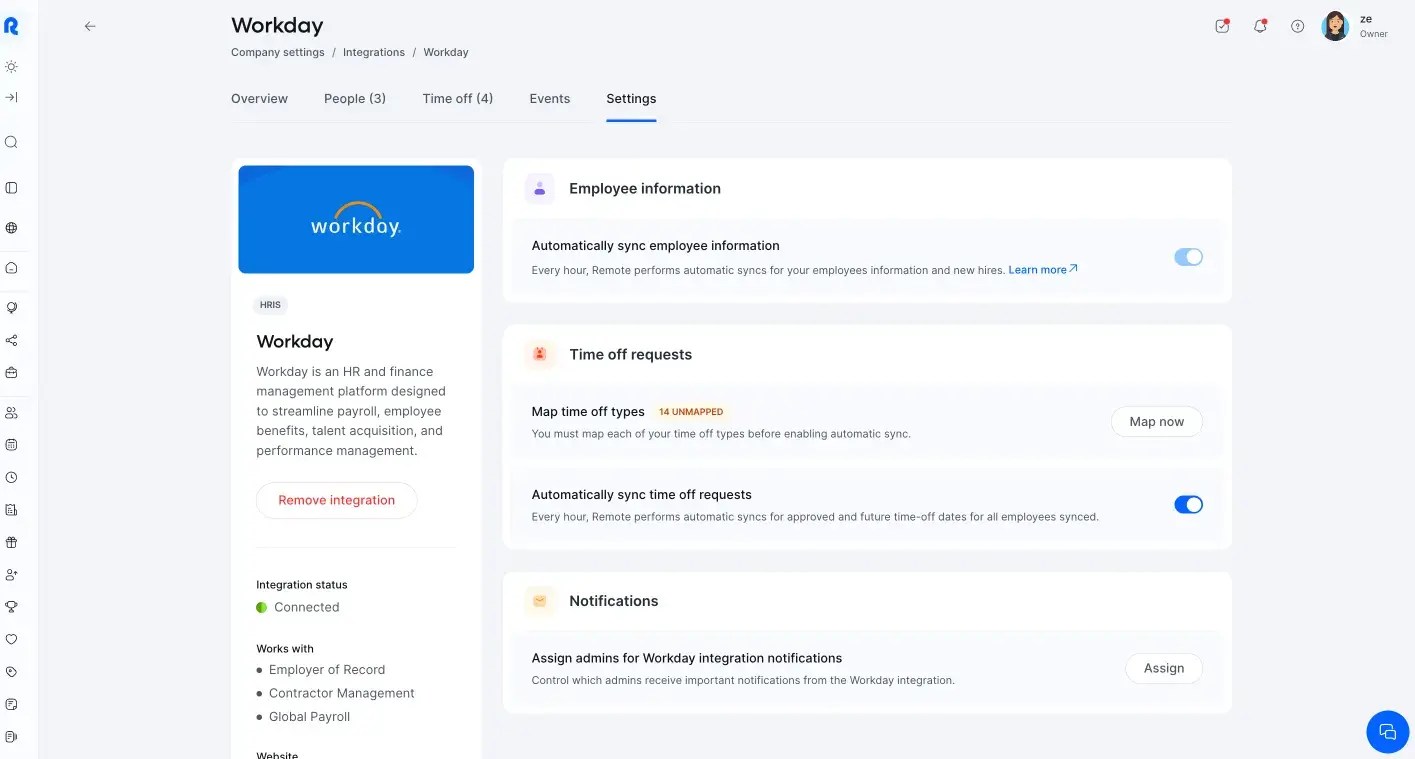Click the globe icon in the sidebar
The height and width of the screenshot is (759, 1415).
pyautogui.click(x=11, y=227)
